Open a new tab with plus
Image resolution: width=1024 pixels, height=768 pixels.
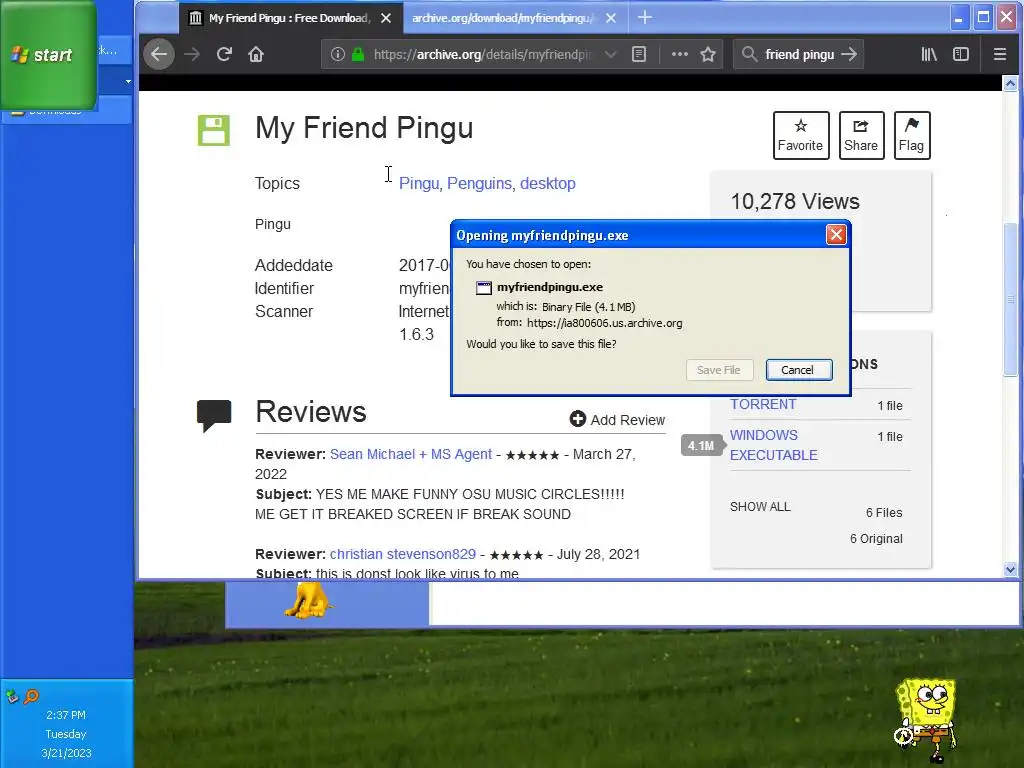(x=645, y=18)
